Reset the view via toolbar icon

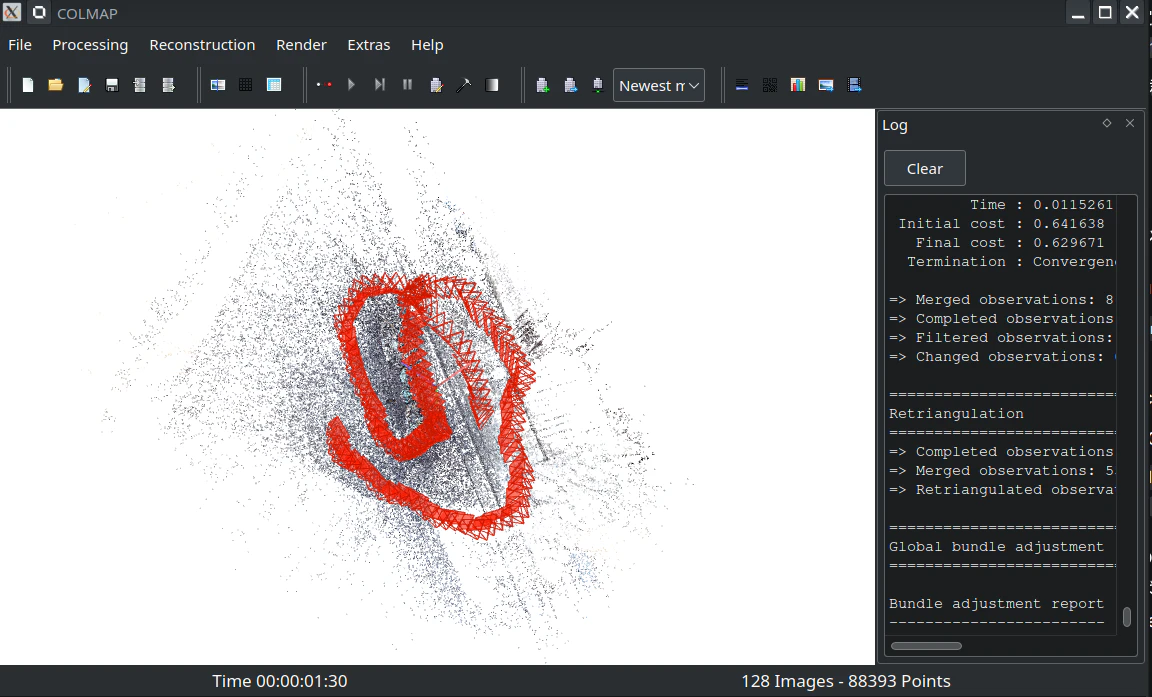pyautogui.click(x=570, y=85)
